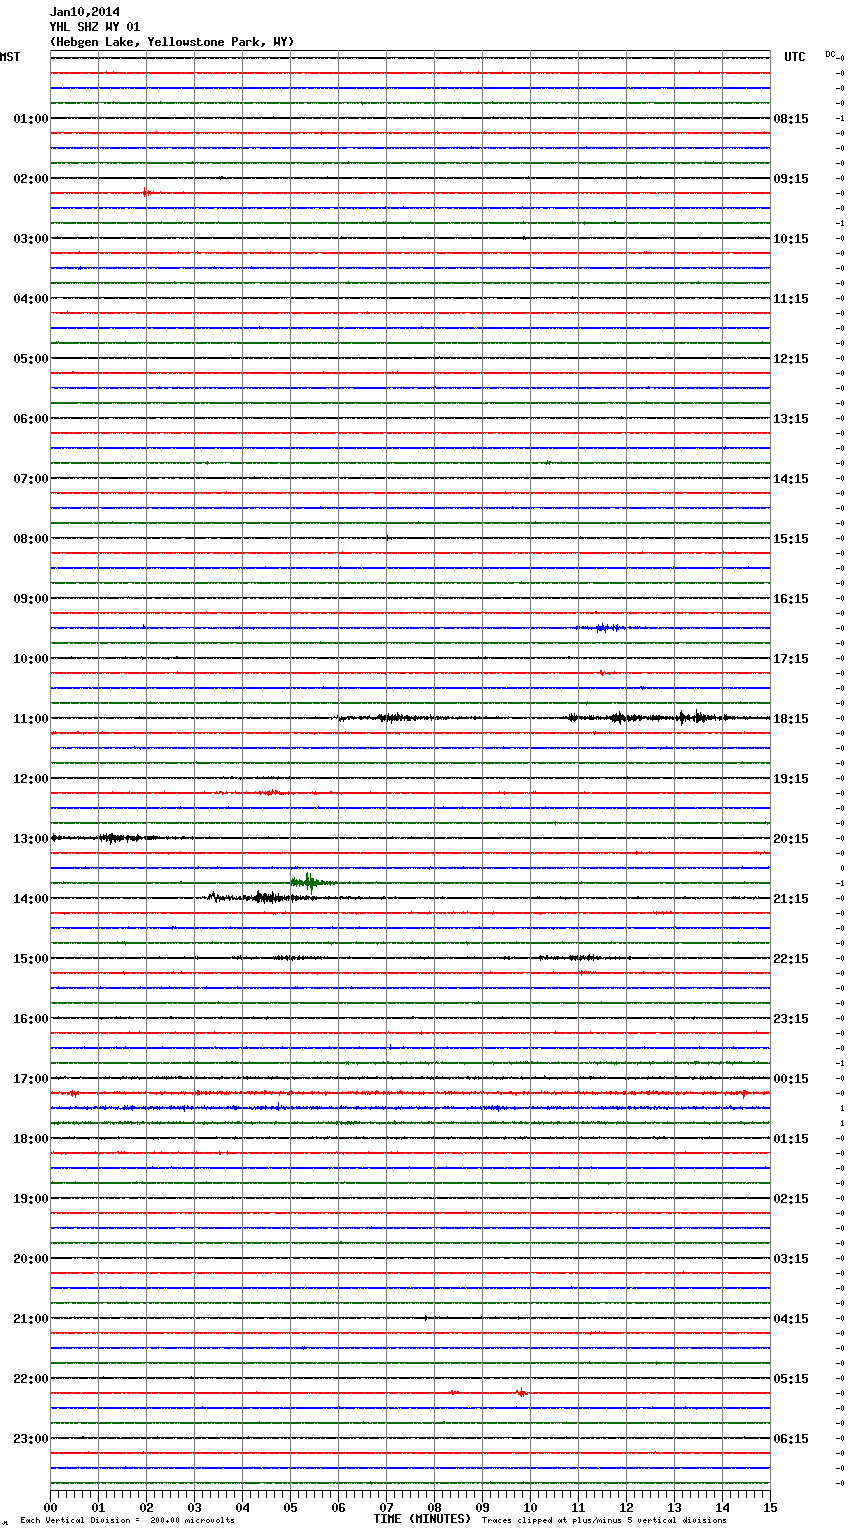The width and height of the screenshot is (850, 1534).
Task: Click the 05:15 UTC time label
Action: point(791,1379)
